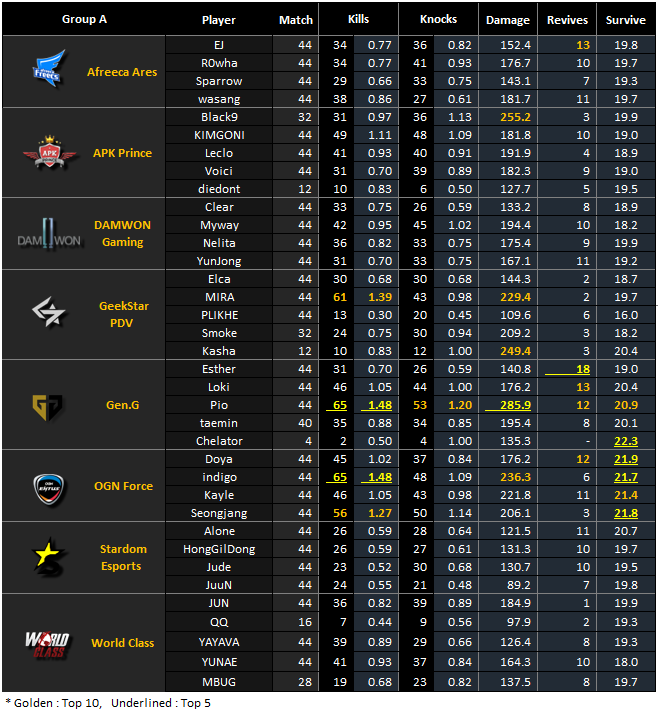
Task: Click player name Pio
Action: pos(219,405)
